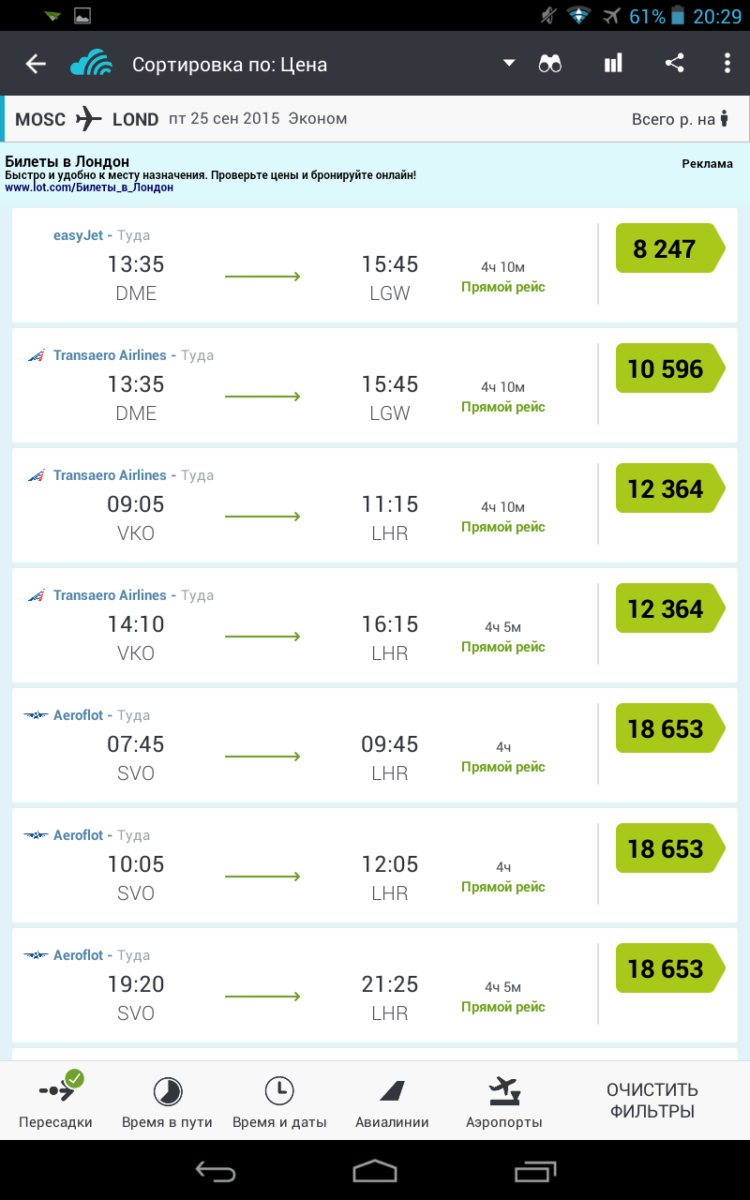Open the Аэропорты airports filter
This screenshot has width=750, height=1200.
[x=504, y=1102]
